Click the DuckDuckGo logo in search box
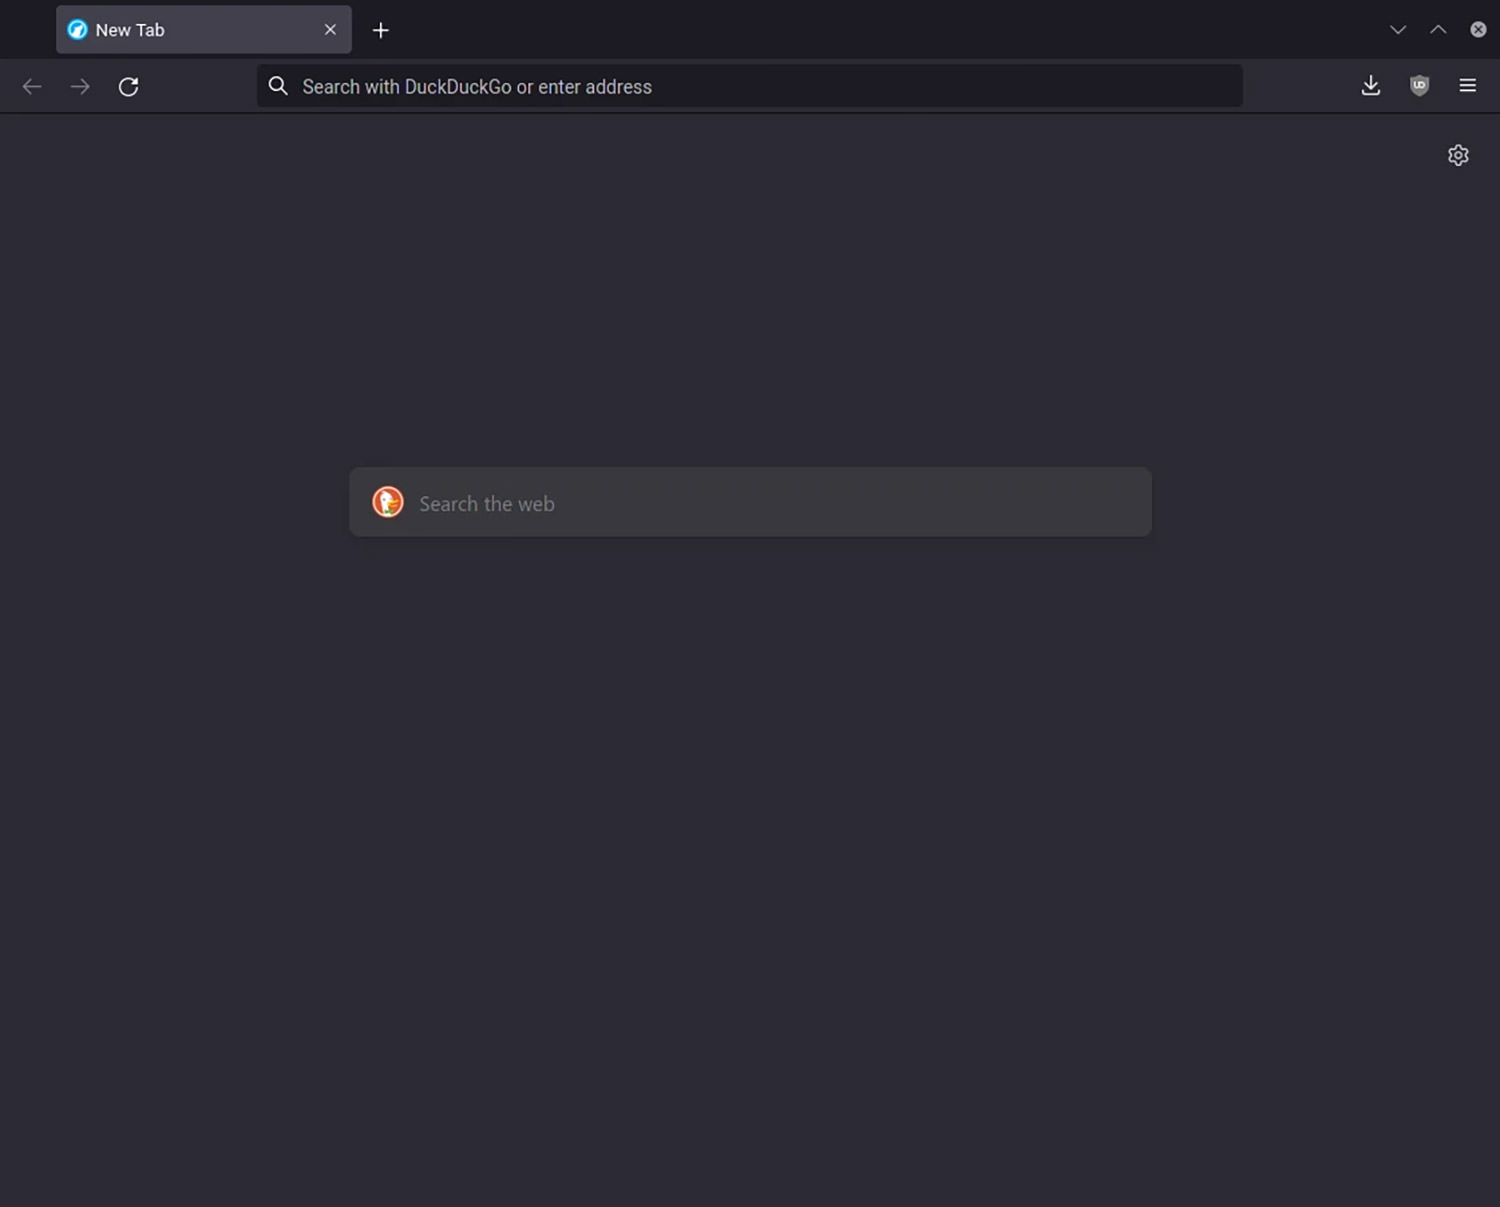 coord(388,502)
